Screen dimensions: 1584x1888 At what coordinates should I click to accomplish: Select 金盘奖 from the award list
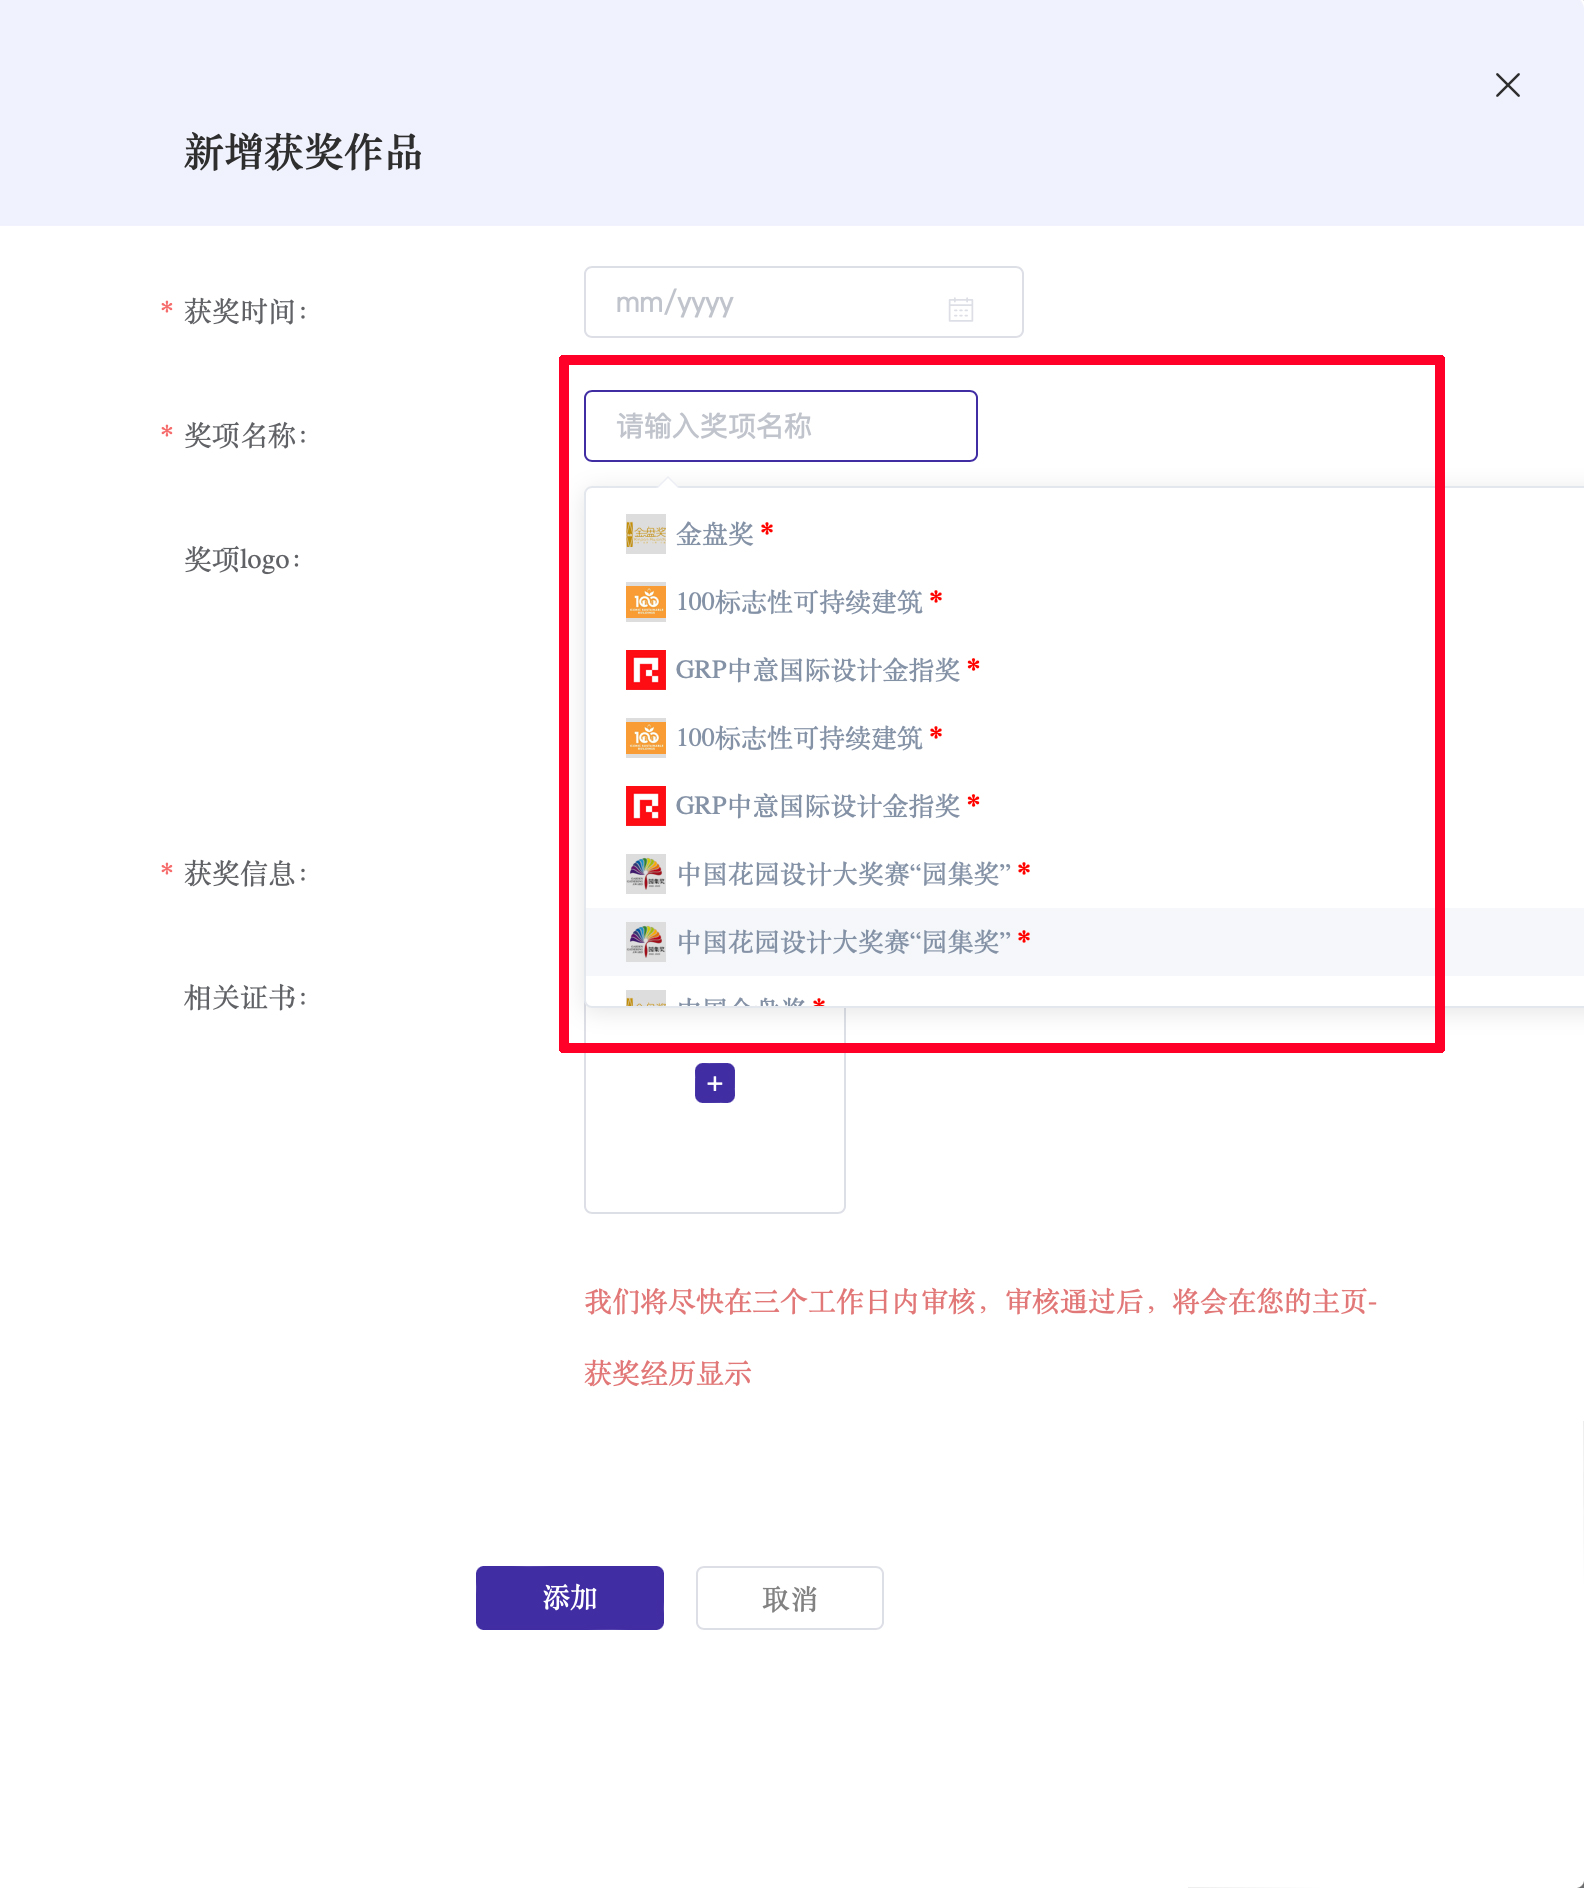point(714,534)
